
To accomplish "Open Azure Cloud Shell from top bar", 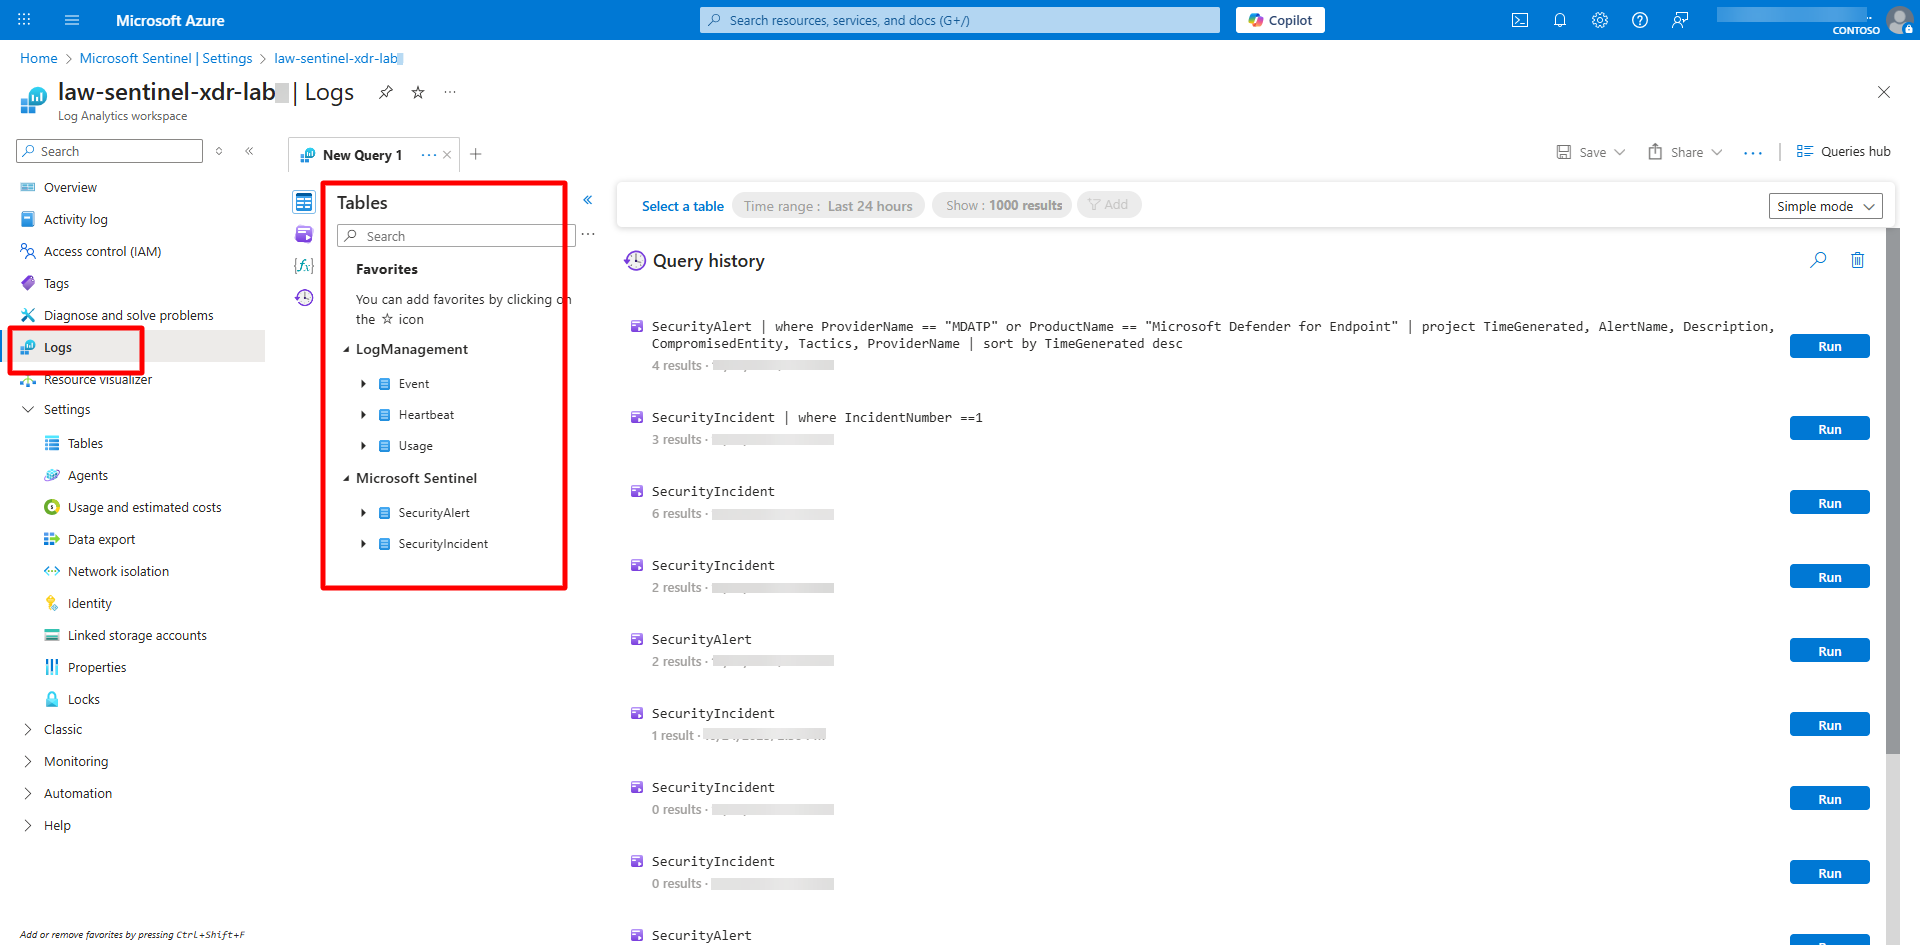I will (x=1519, y=20).
